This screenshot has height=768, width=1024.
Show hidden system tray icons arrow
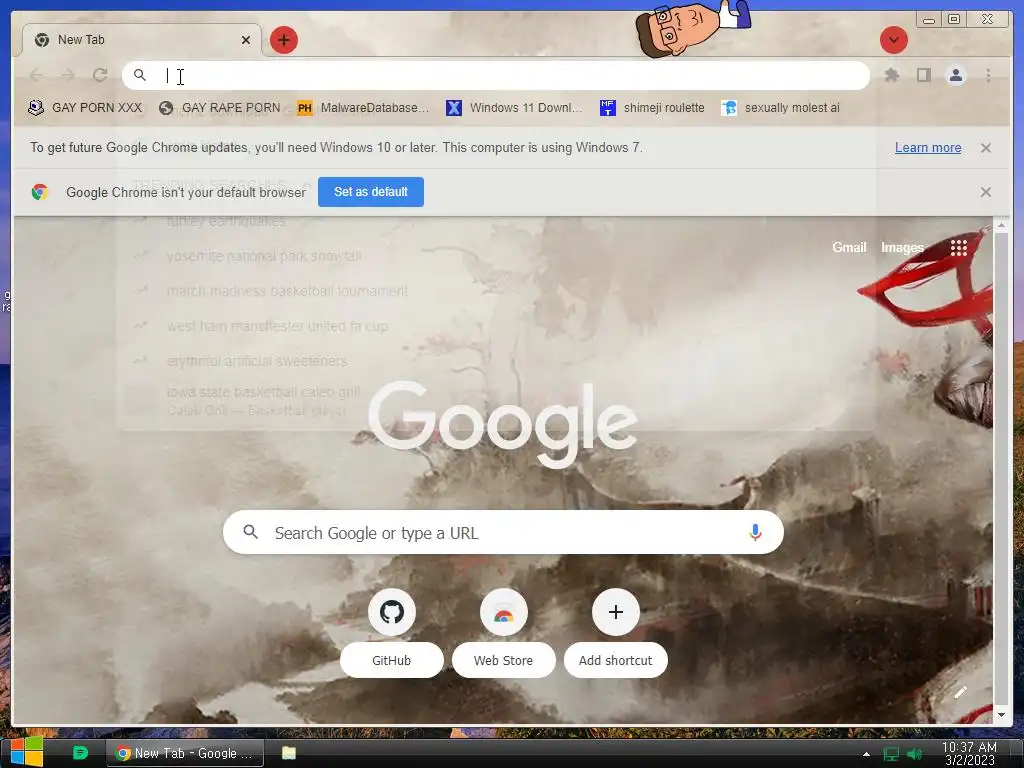866,754
